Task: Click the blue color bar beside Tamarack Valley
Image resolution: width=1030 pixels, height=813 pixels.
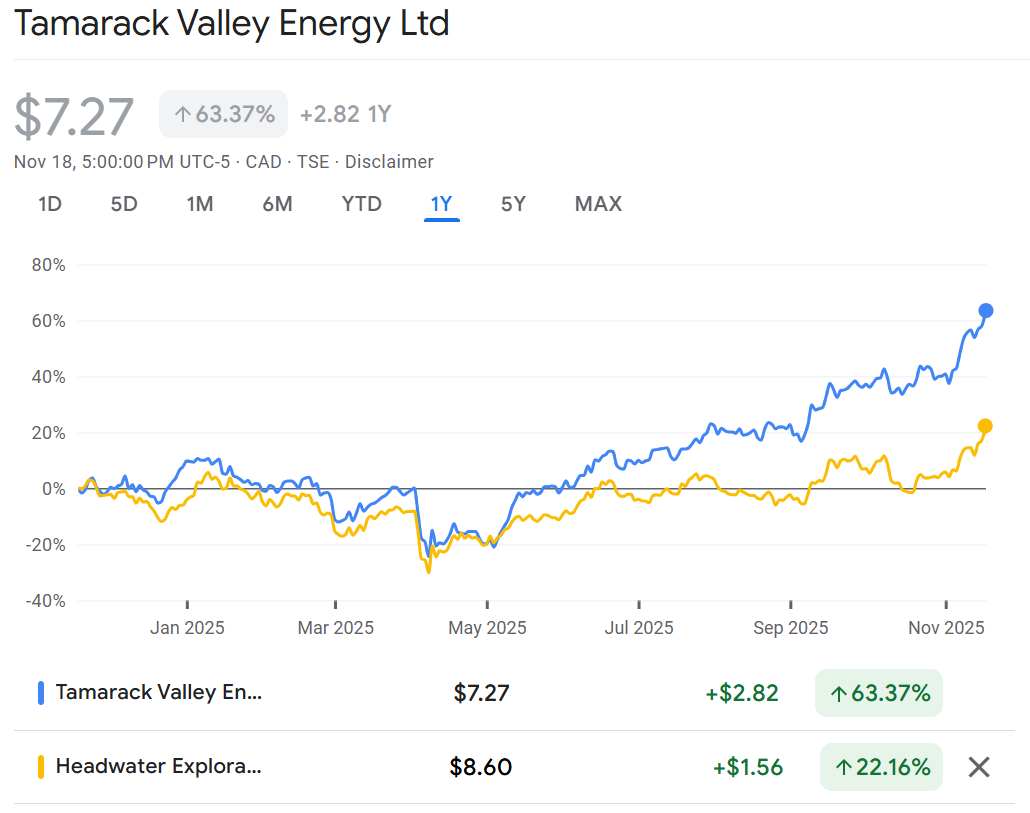Action: pyautogui.click(x=41, y=692)
